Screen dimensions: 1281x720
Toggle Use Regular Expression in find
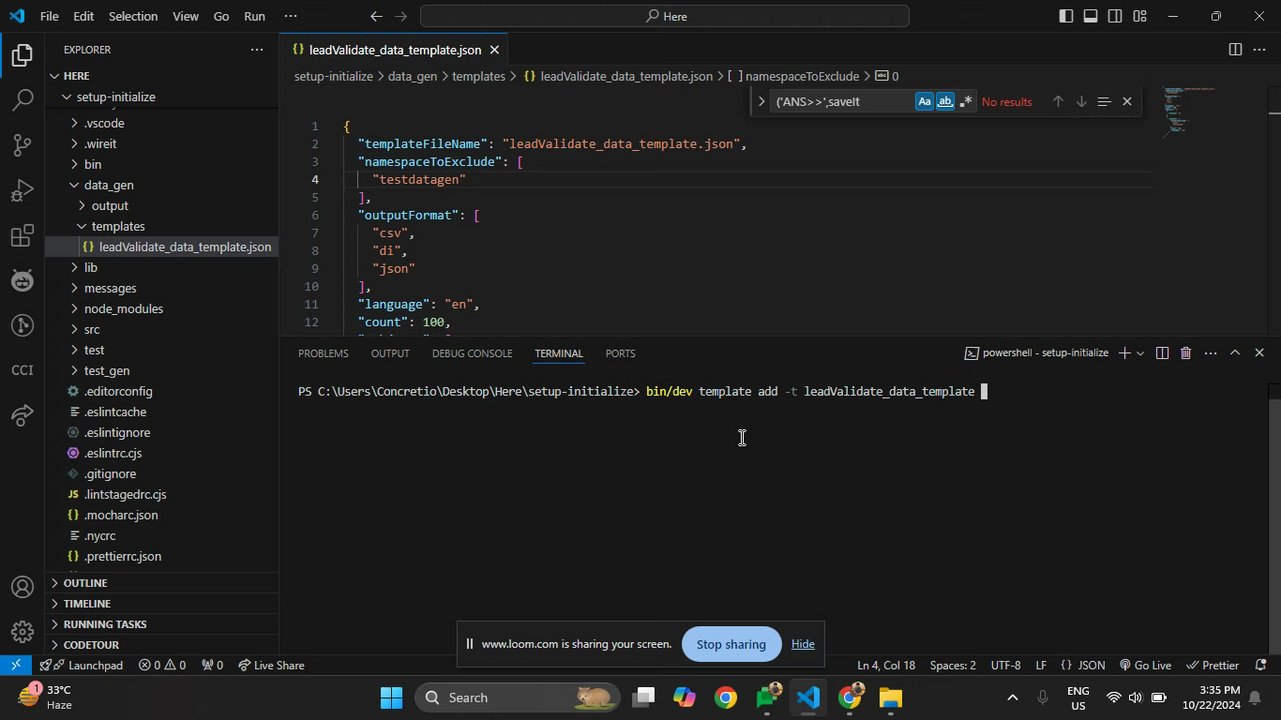(965, 102)
